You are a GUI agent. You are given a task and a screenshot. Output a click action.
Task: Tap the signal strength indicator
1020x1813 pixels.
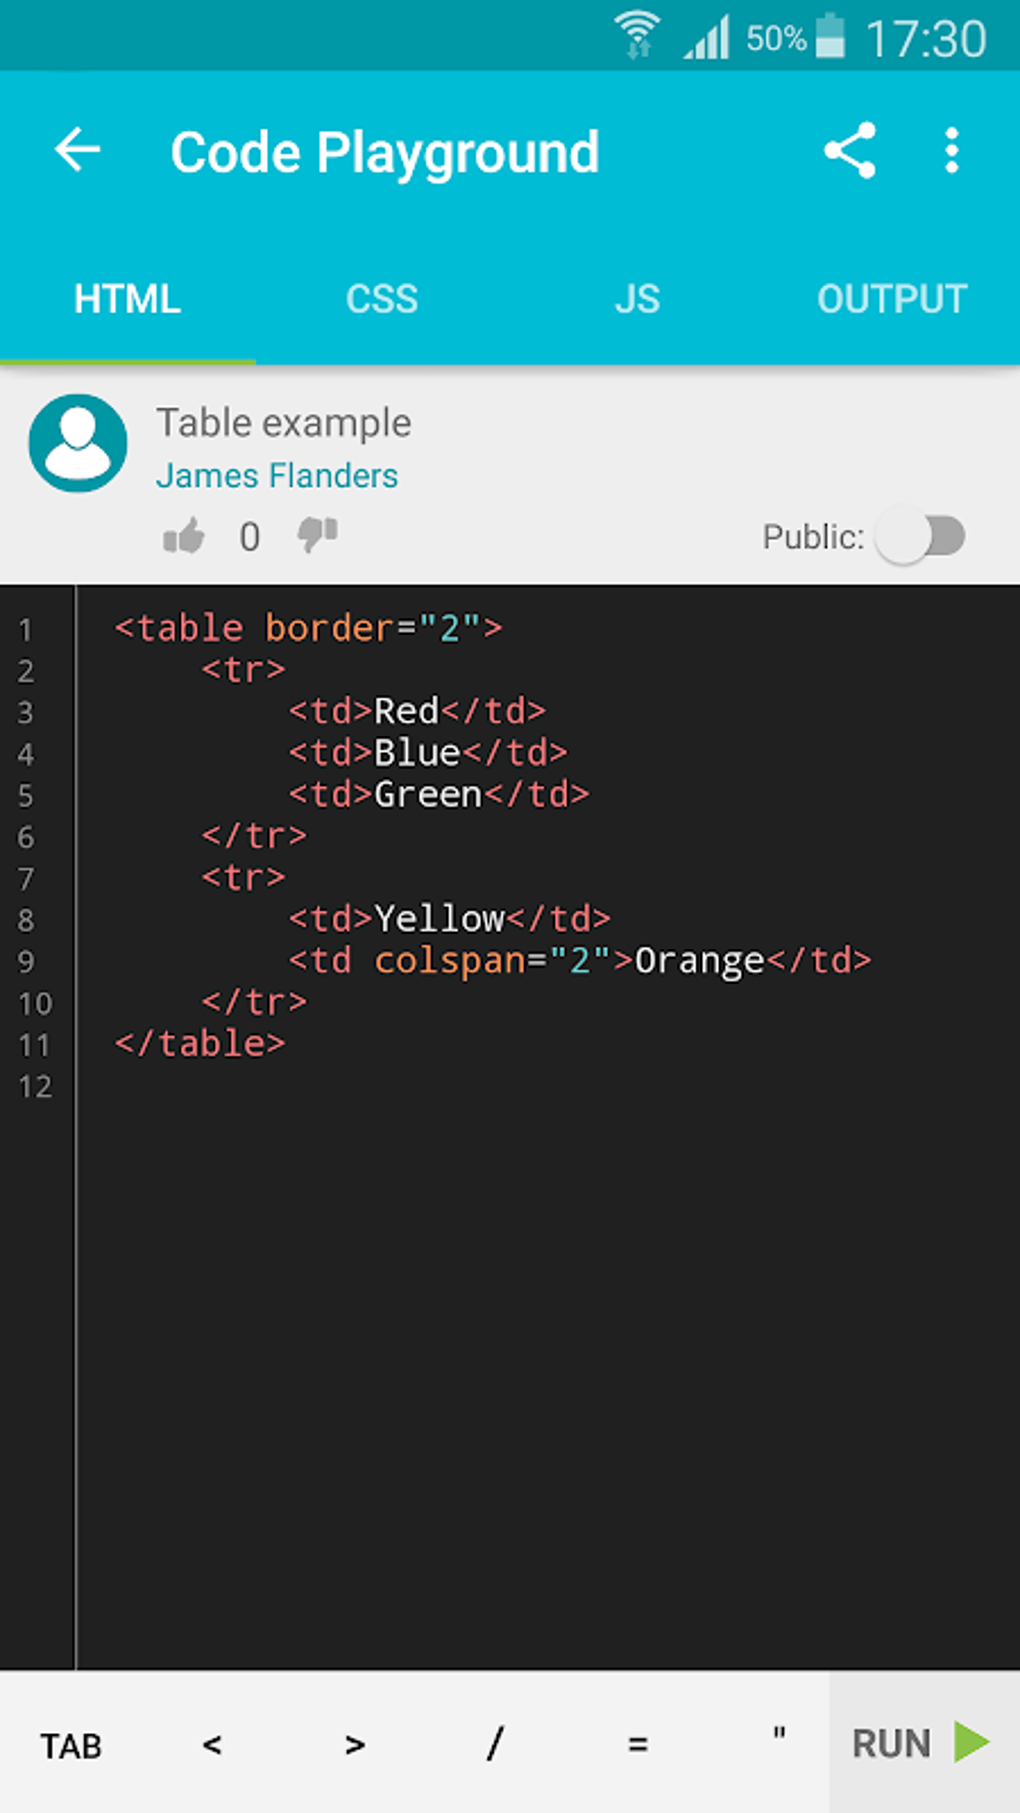click(x=710, y=36)
